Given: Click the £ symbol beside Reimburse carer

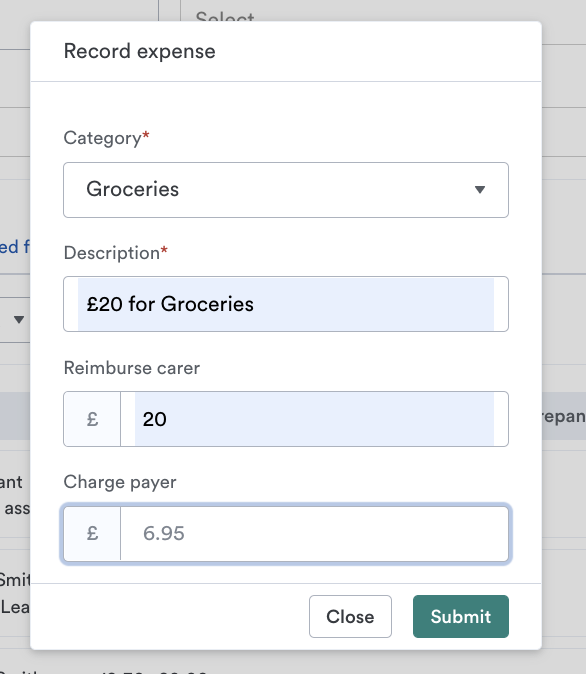Looking at the screenshot, I should tap(92, 419).
